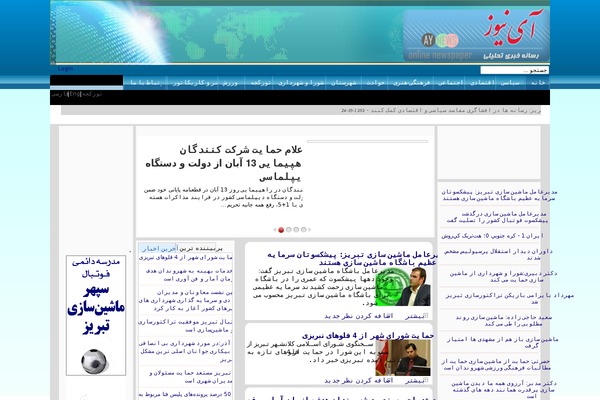Open latest-news item about خدمات بهینه به شهروندان

189,275
